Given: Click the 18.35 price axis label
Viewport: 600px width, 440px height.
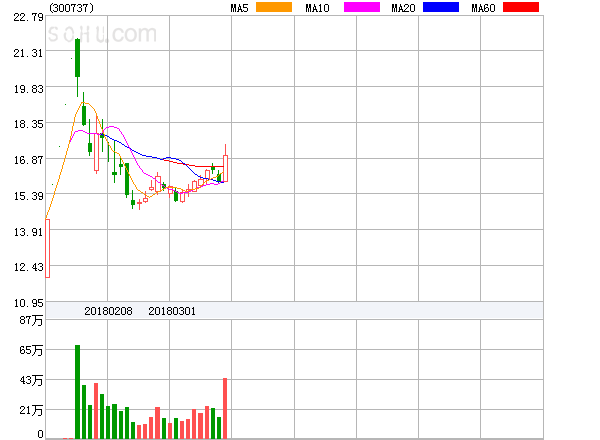Looking at the screenshot, I should coord(29,124).
